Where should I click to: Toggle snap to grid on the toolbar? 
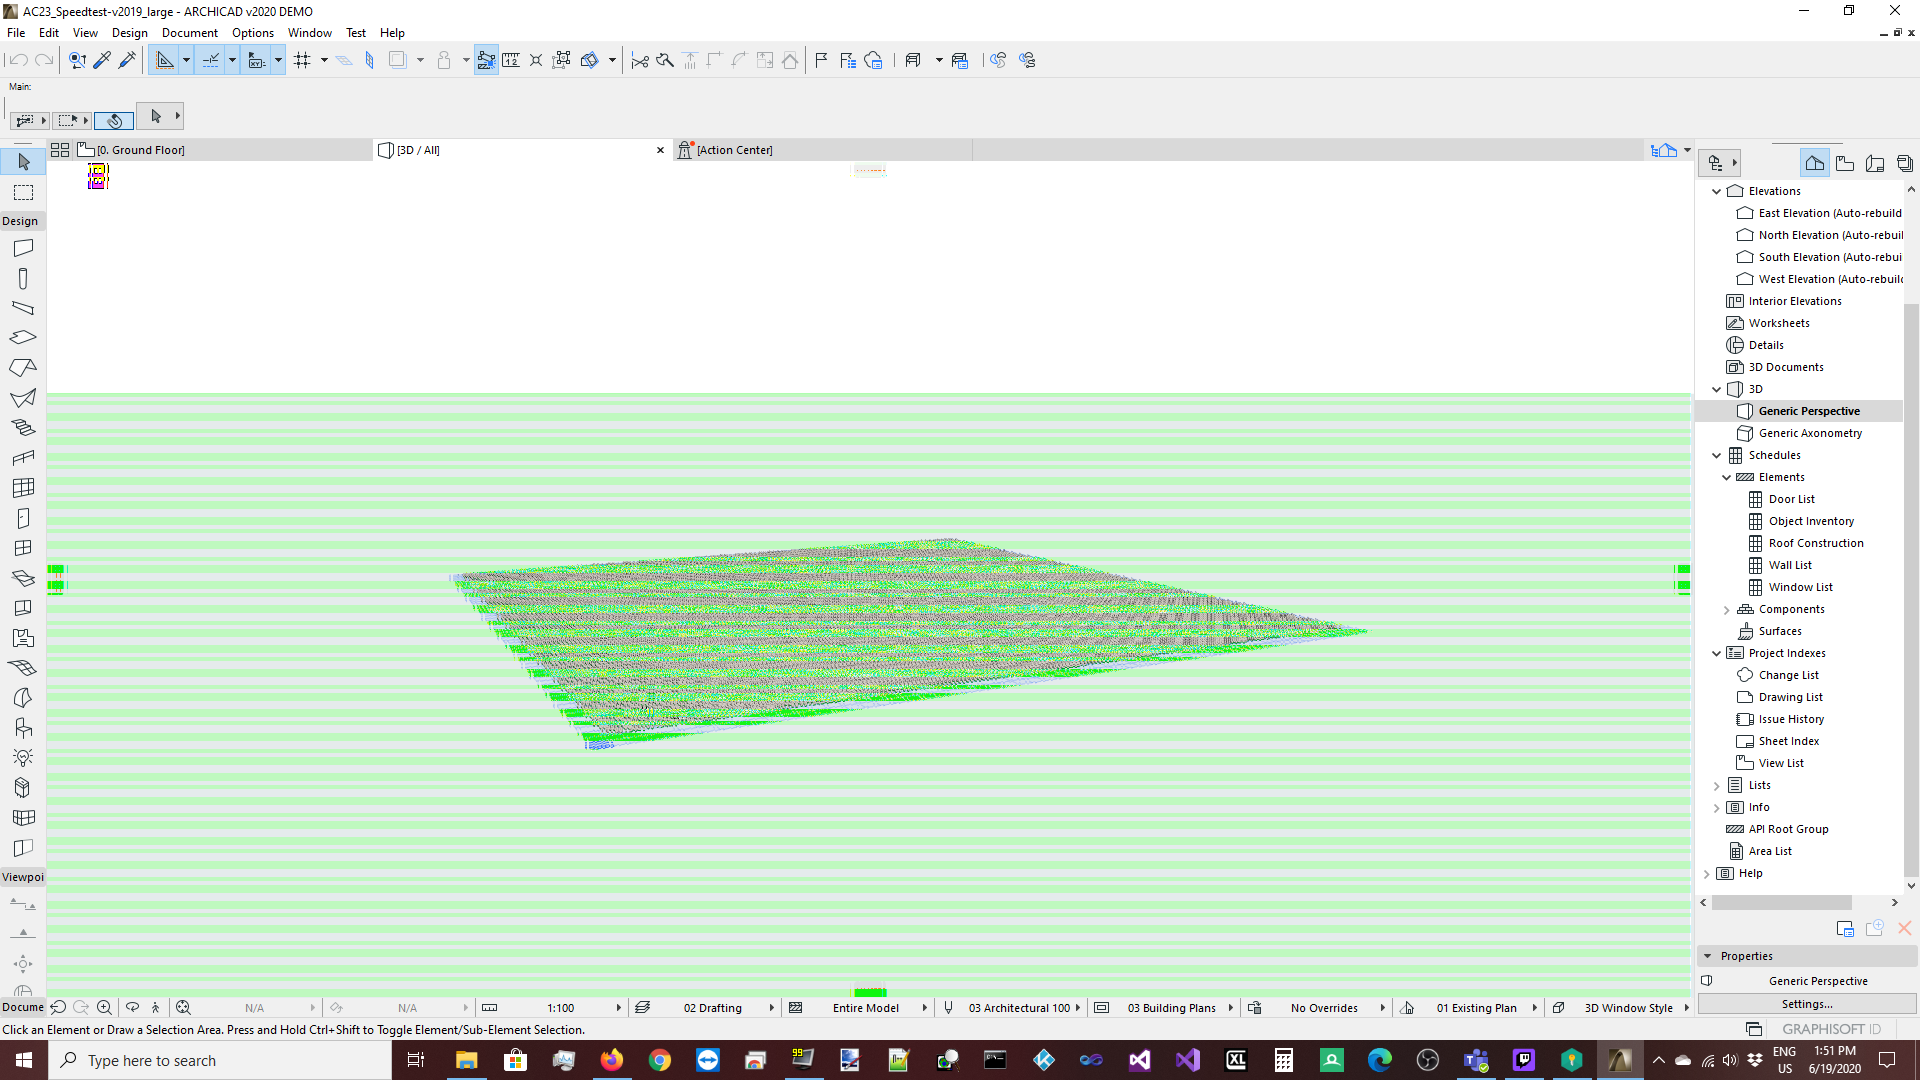tap(305, 60)
